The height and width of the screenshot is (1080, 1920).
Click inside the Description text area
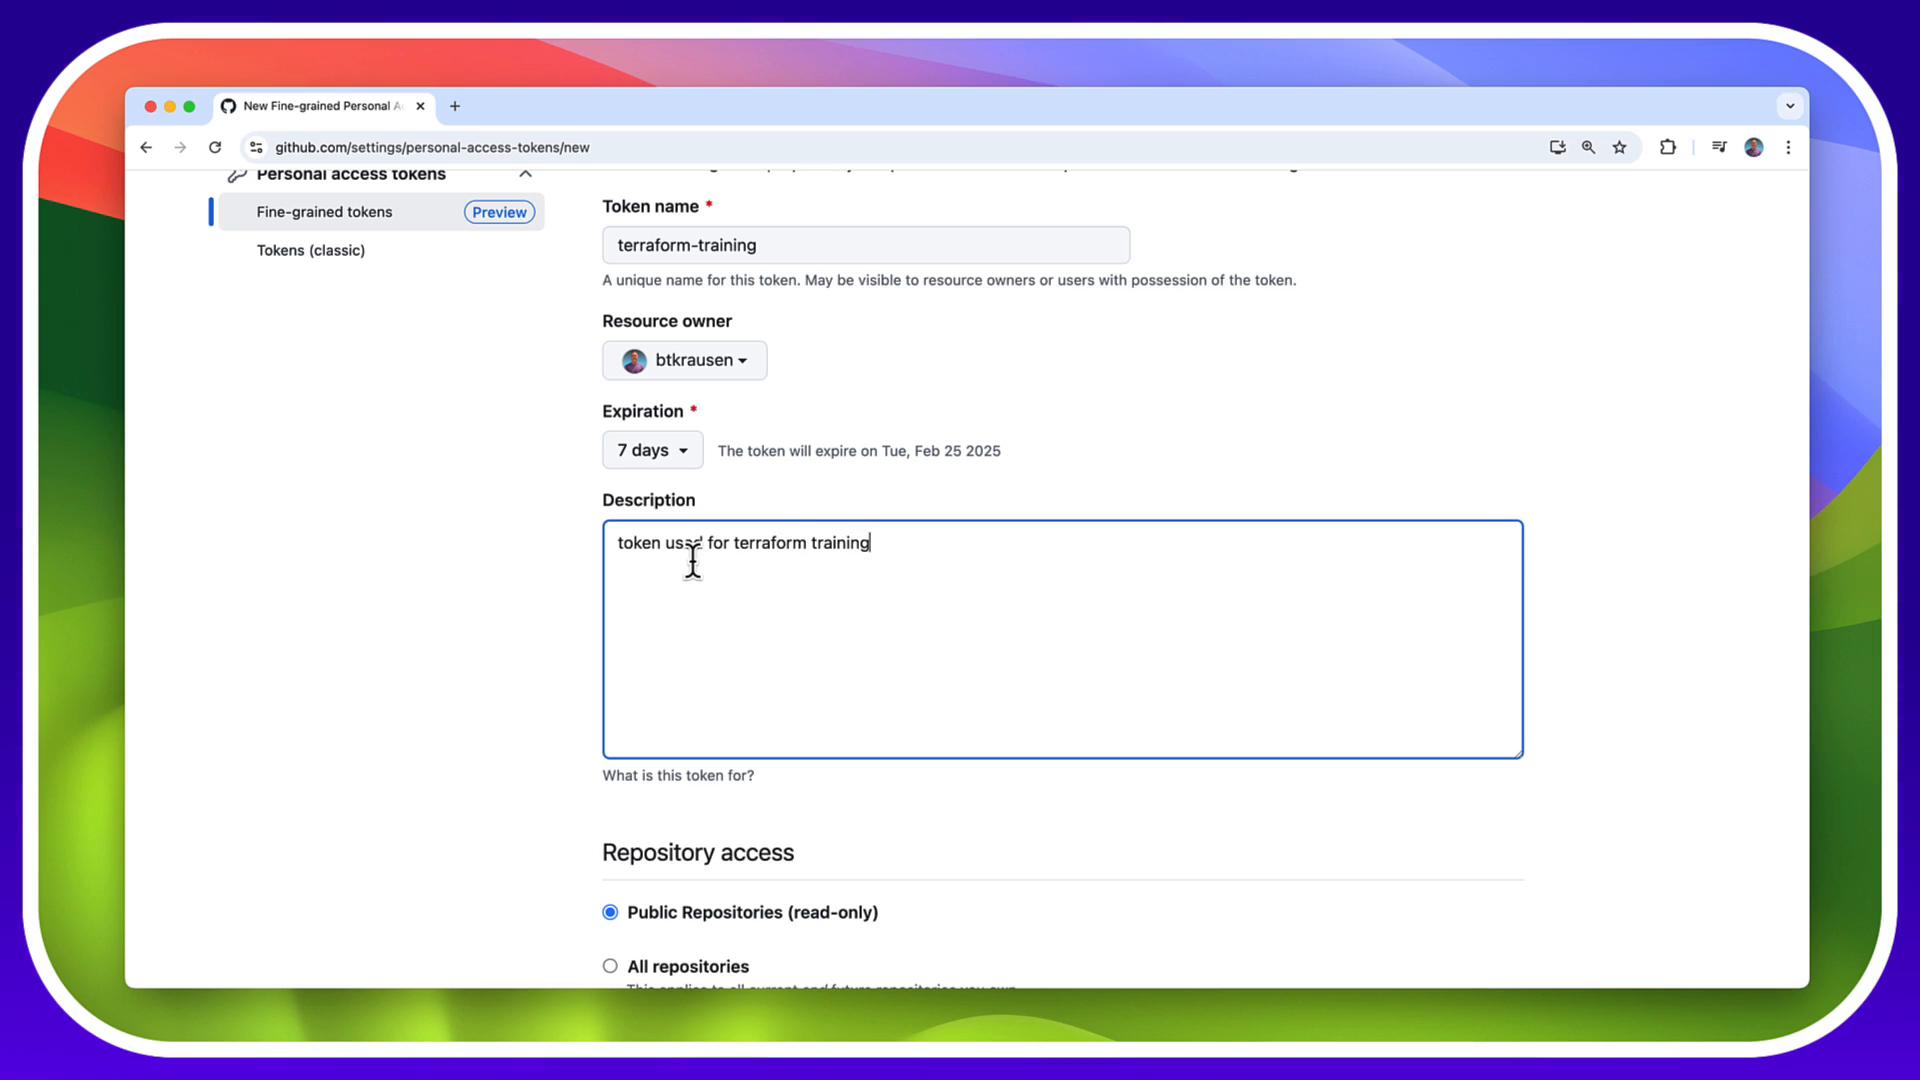coord(1062,639)
